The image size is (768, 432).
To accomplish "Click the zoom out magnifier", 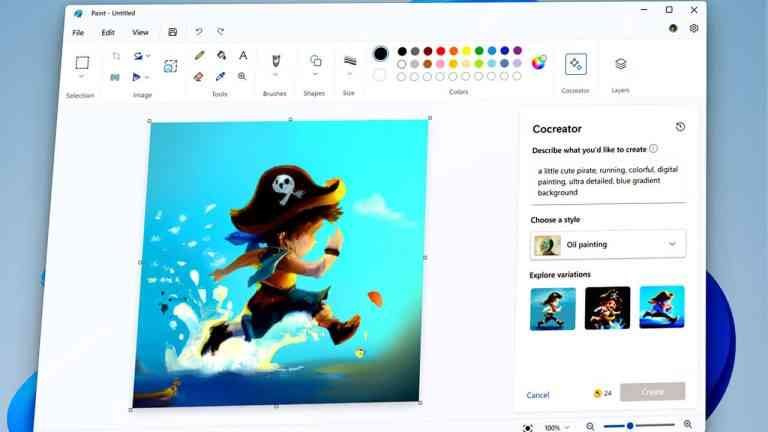I will point(590,427).
